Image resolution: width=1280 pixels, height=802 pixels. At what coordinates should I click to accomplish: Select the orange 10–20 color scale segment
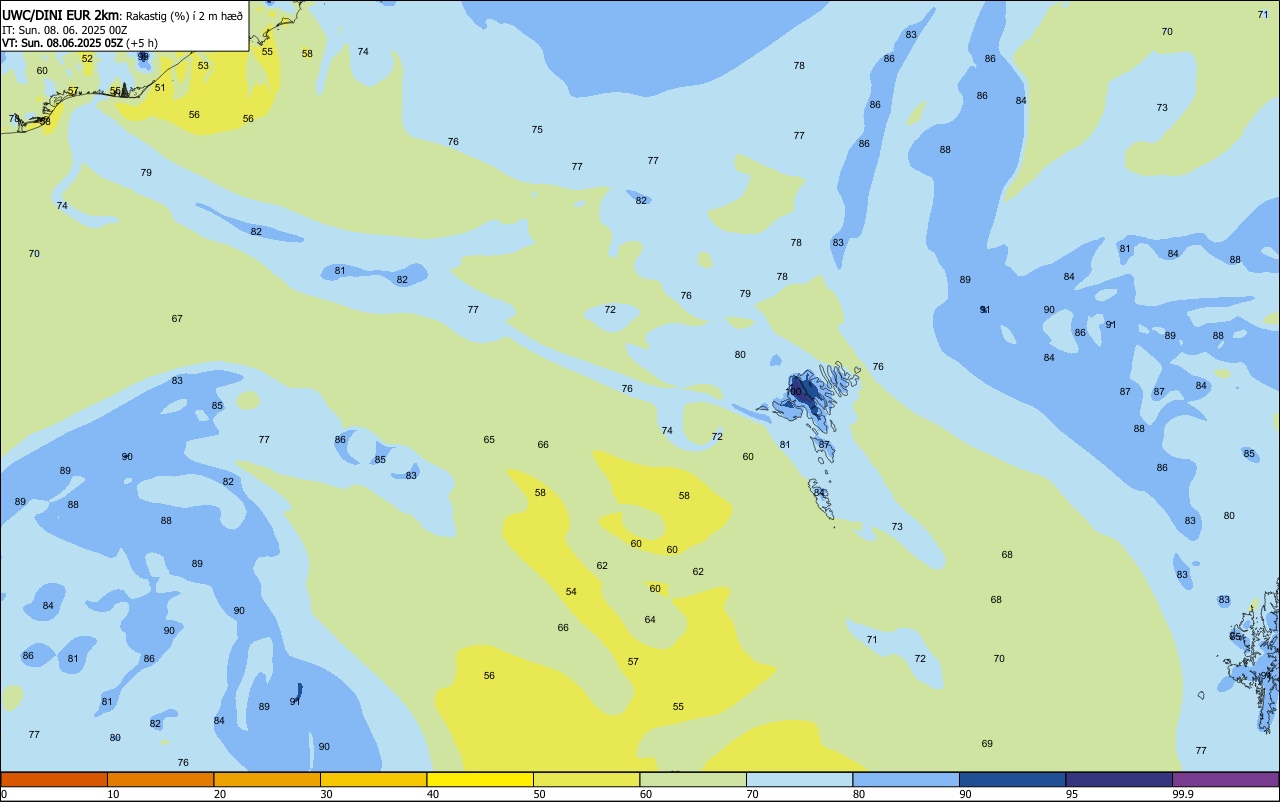coord(160,779)
